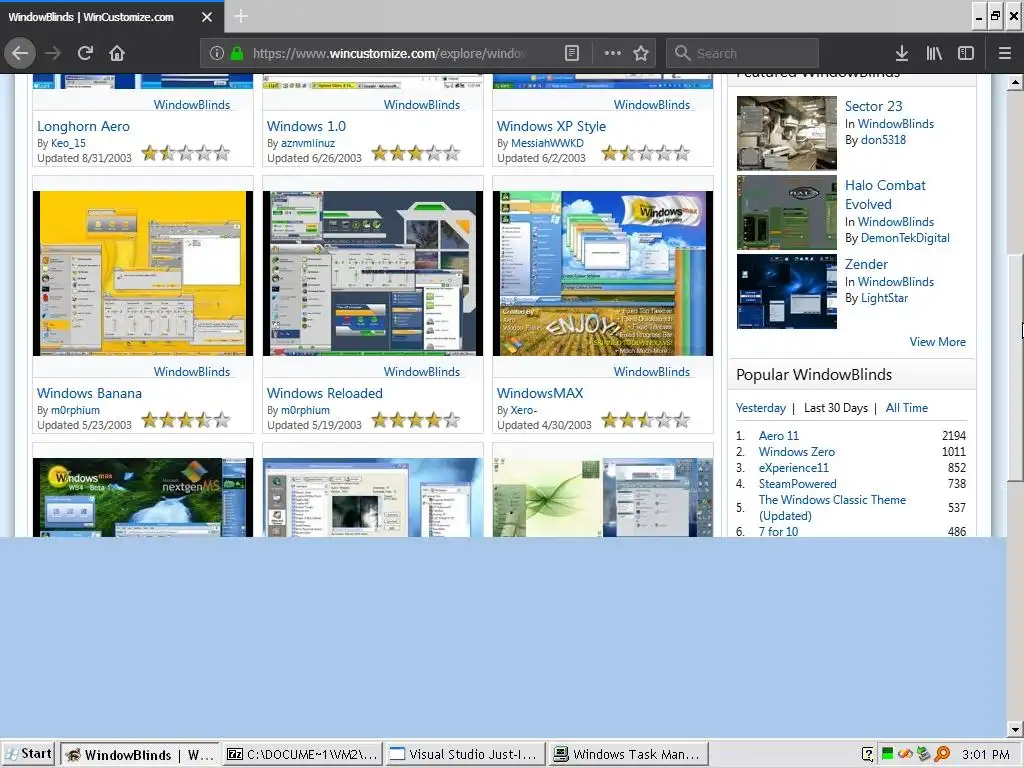Close the WindowBlinds | WinCustomize.com tab

[x=206, y=17]
